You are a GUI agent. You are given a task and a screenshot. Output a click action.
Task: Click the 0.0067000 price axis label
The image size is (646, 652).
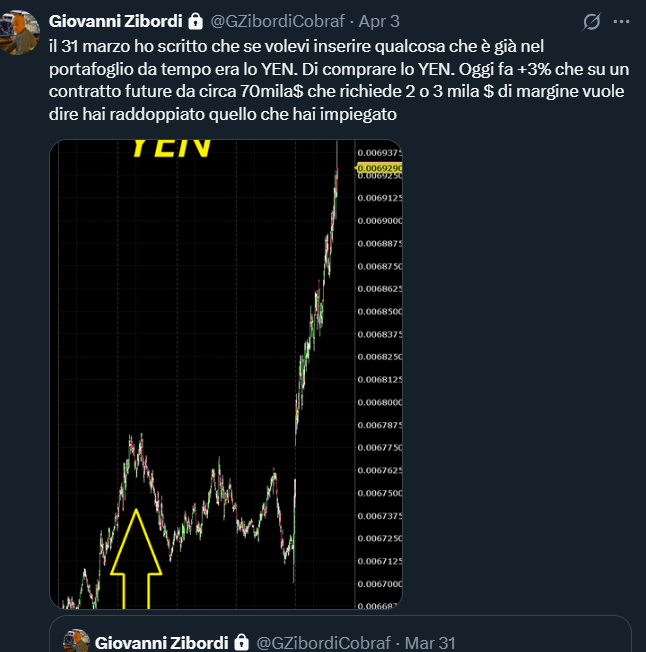pos(379,584)
